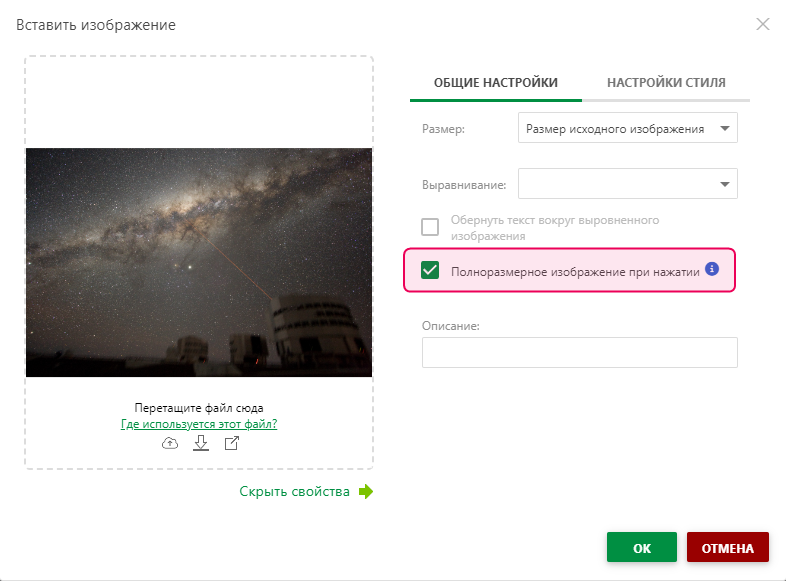
Task: Close the Вставить изображение dialog
Action: tap(763, 24)
